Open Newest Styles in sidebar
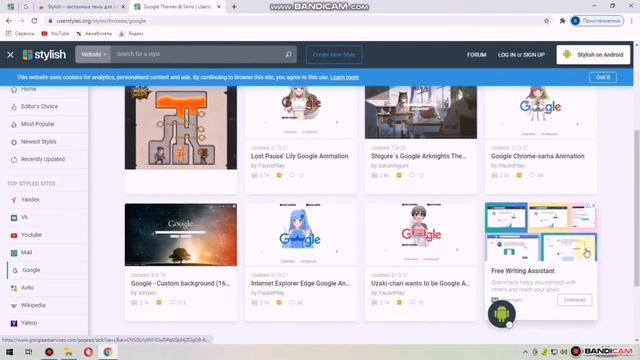 38,142
